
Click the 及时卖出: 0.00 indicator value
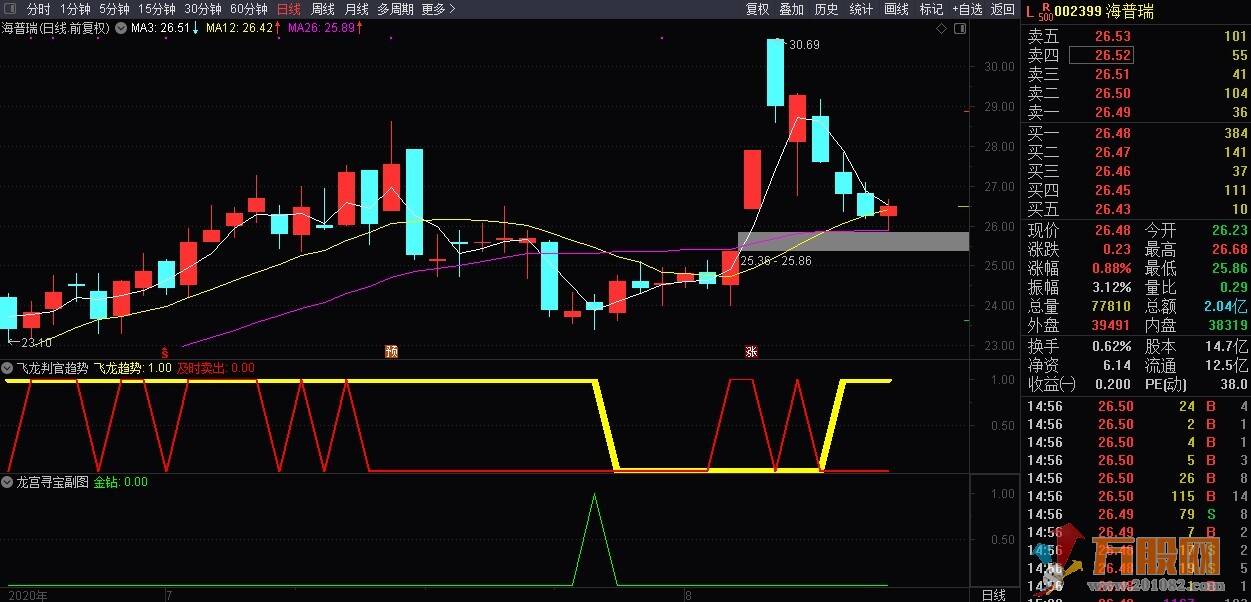tap(216, 368)
